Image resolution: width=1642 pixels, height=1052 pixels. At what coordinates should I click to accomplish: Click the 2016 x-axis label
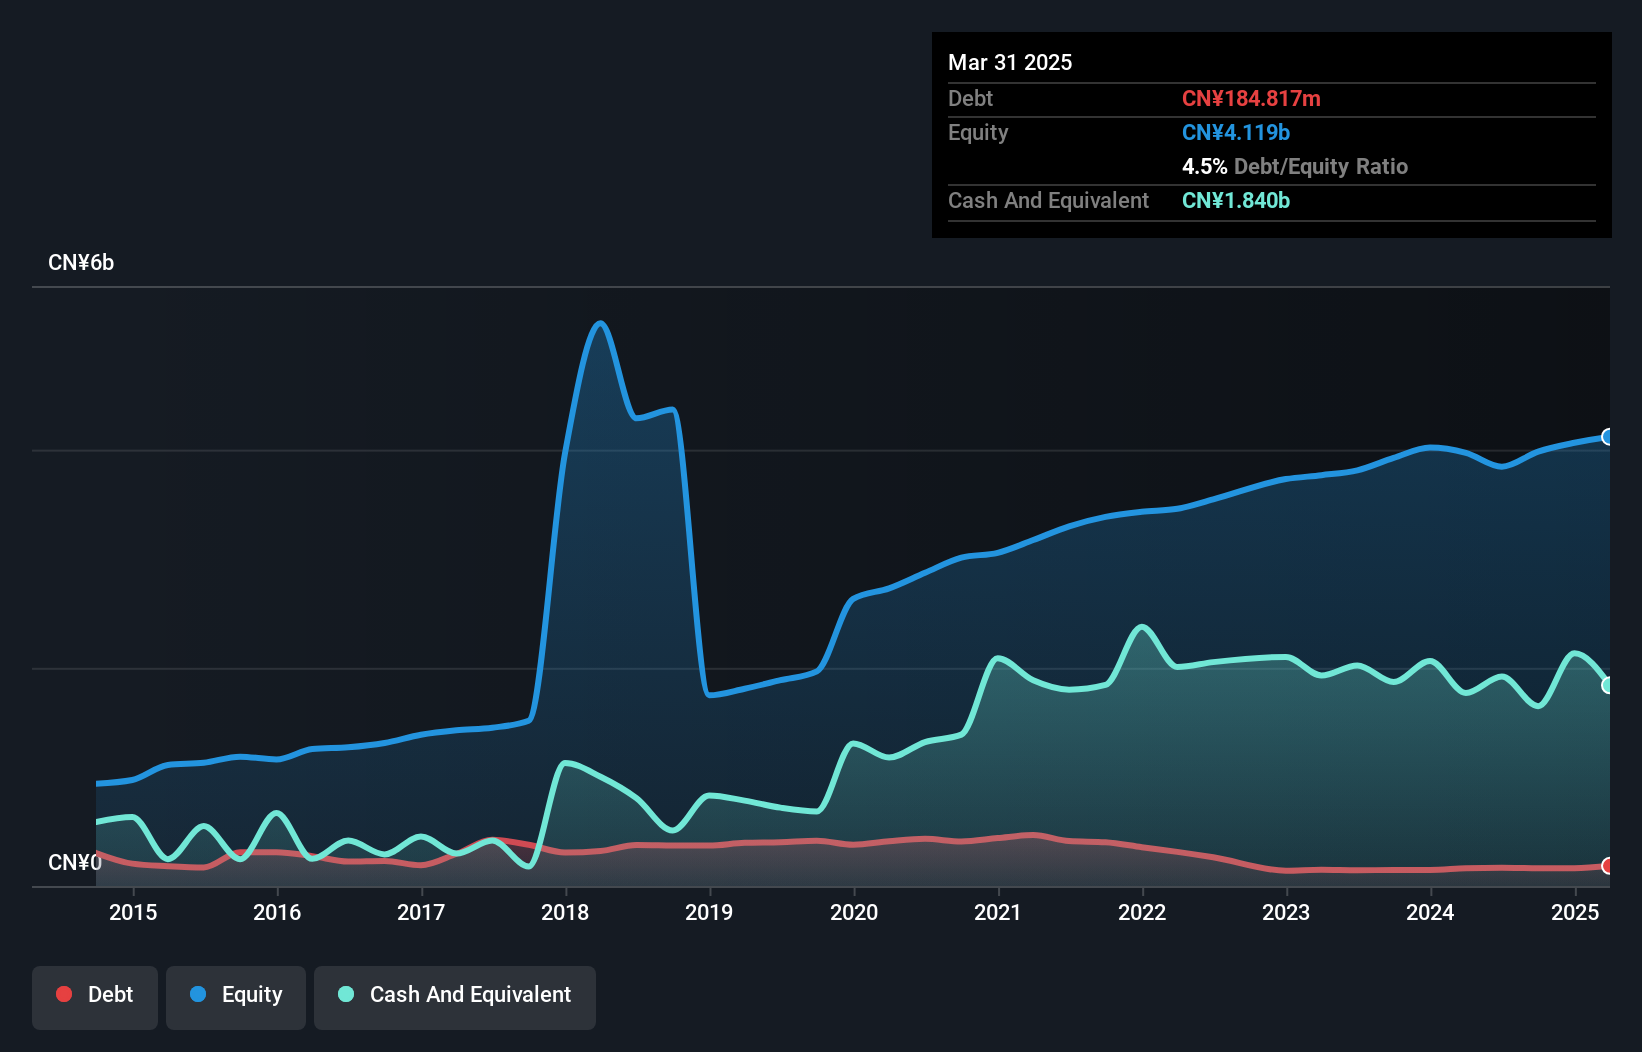(277, 912)
